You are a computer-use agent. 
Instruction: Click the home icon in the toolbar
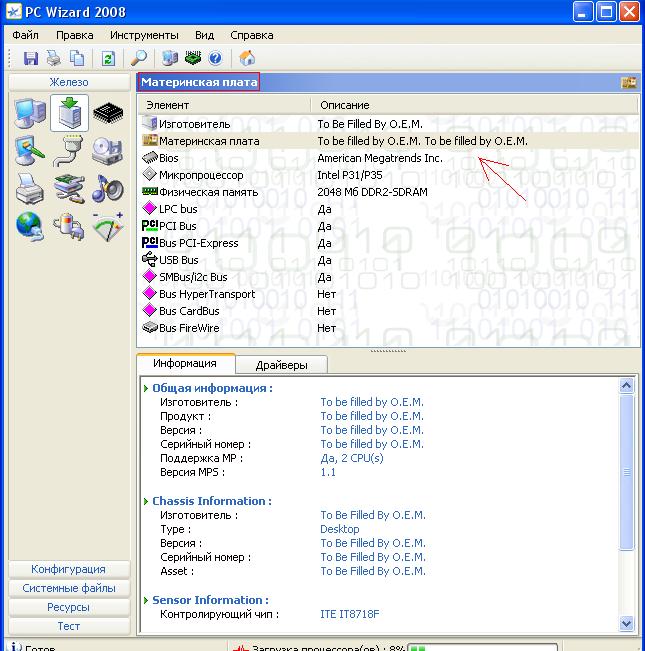click(x=247, y=58)
